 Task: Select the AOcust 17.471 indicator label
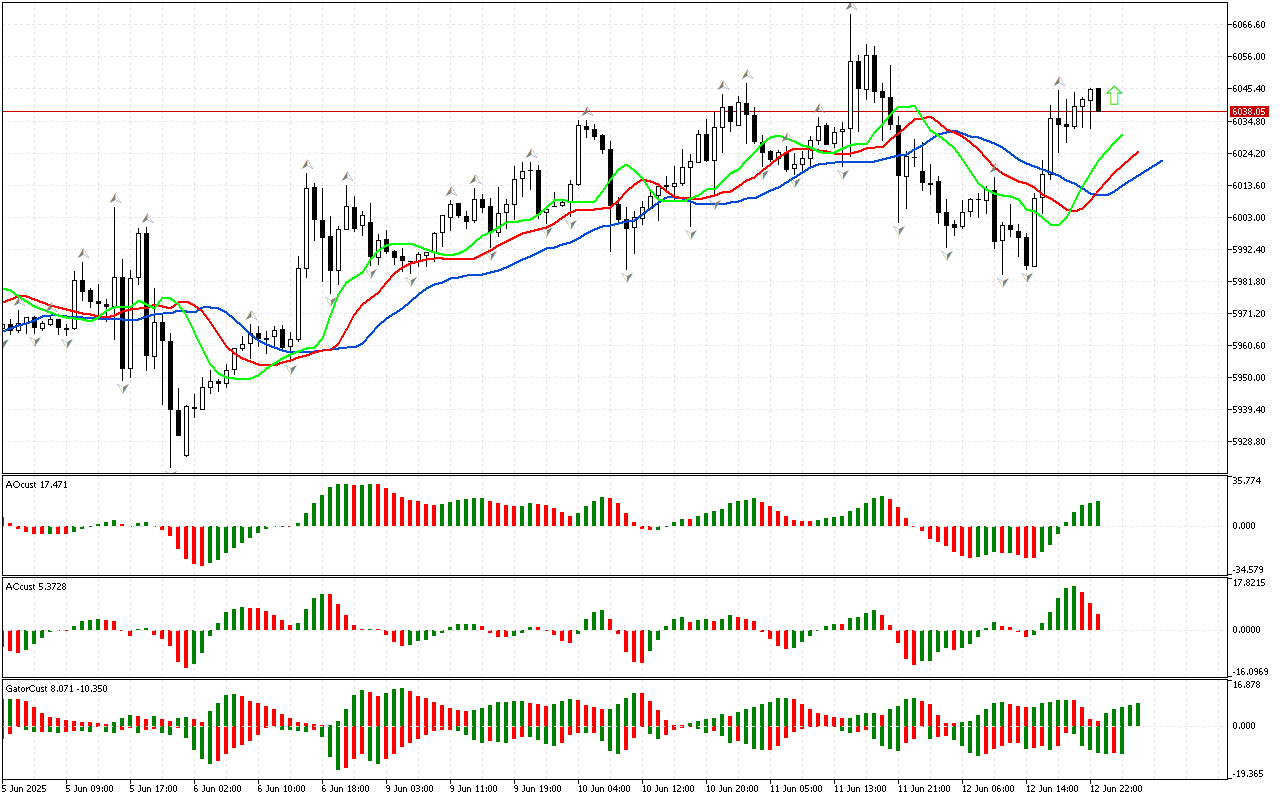pos(36,484)
